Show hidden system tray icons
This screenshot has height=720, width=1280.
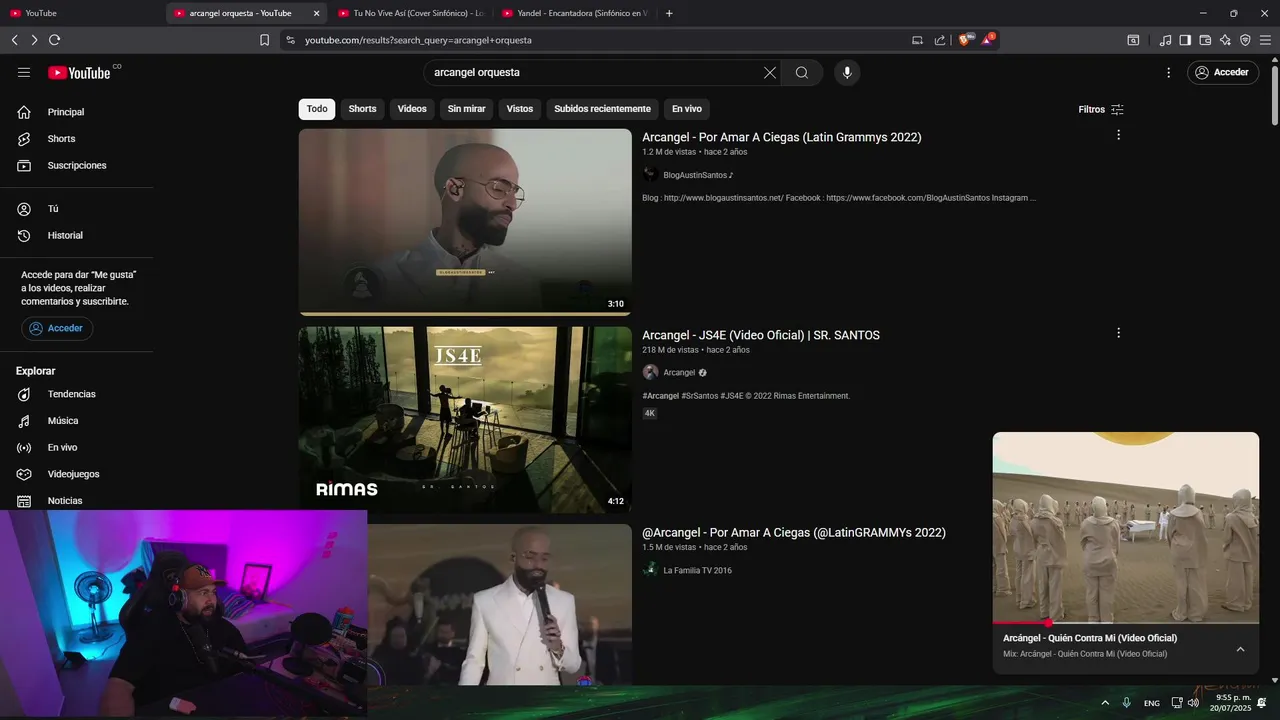(1105, 703)
